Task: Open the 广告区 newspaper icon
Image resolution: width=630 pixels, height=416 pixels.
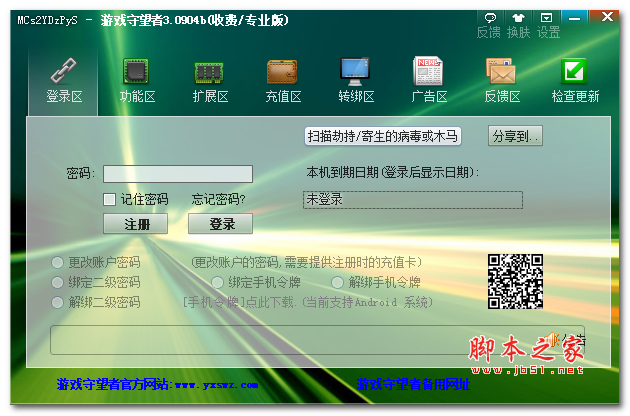Action: 428,71
